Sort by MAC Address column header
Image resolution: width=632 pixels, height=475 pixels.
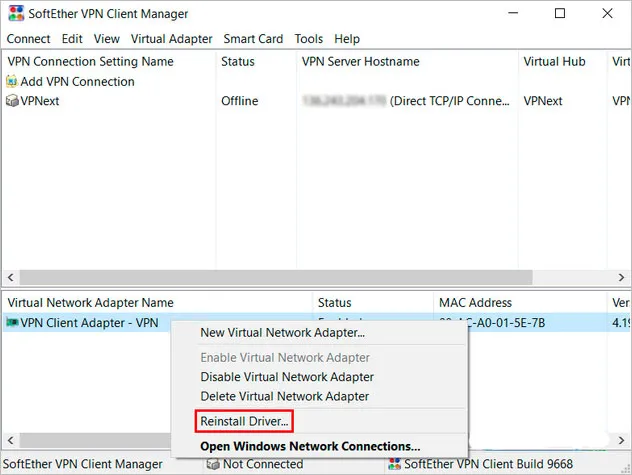pyautogui.click(x=475, y=303)
